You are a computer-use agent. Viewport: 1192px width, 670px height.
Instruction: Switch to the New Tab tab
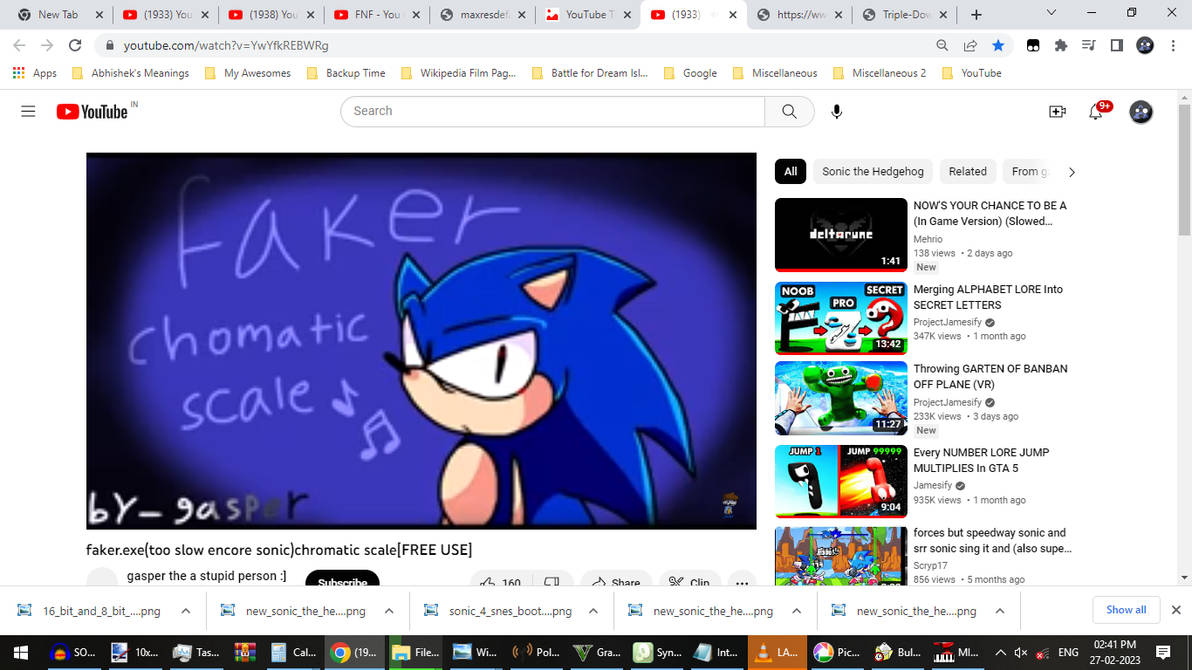[x=58, y=14]
